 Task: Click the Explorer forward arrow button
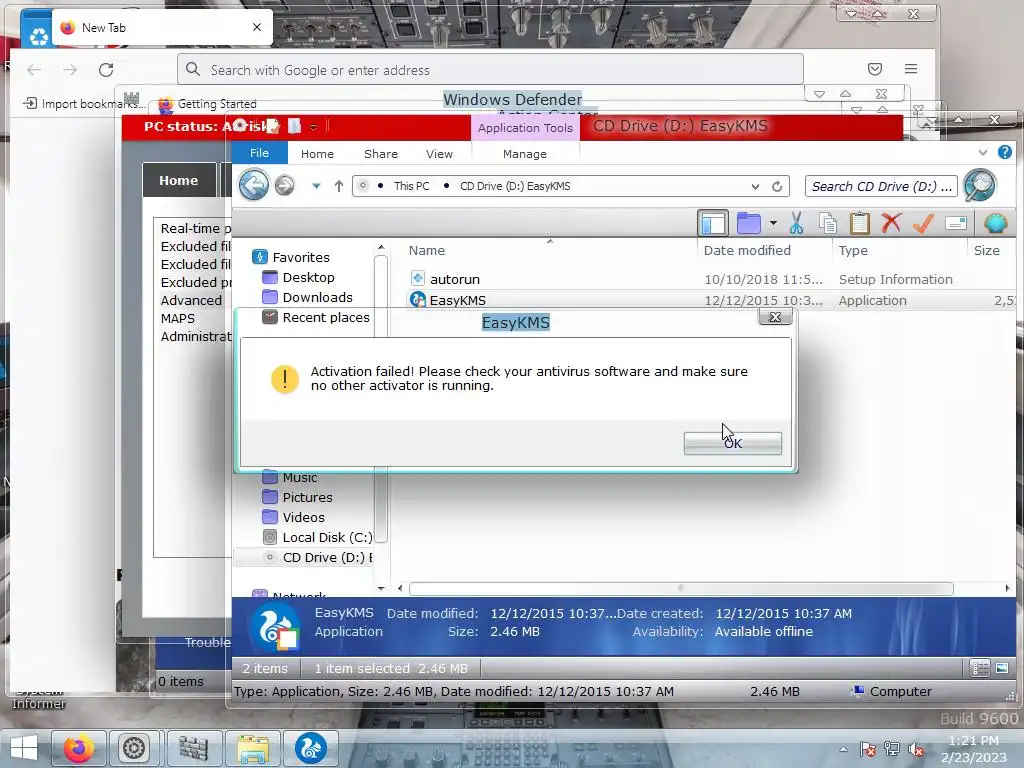pos(284,185)
